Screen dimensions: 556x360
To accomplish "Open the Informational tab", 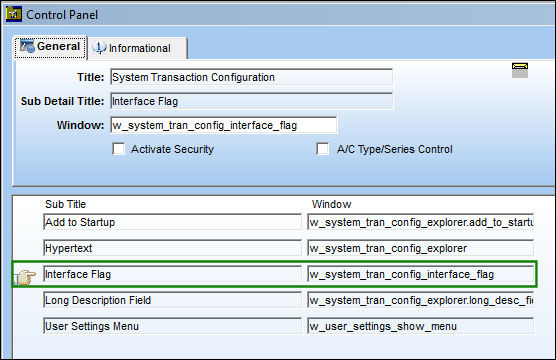I will point(138,48).
